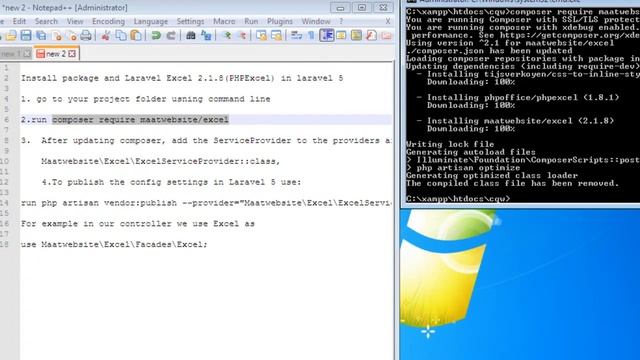Click the Print toolbar icon
The height and width of the screenshot is (360, 640).
[x=86, y=36]
